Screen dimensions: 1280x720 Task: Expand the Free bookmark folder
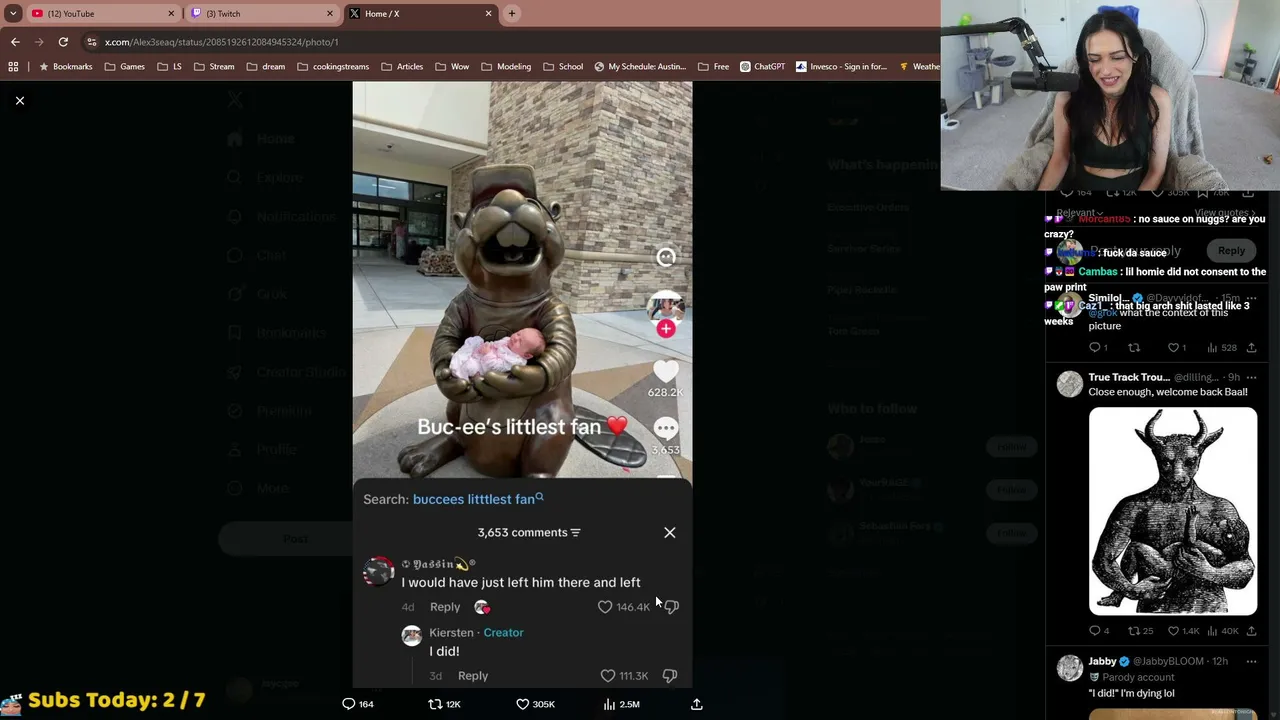click(713, 67)
